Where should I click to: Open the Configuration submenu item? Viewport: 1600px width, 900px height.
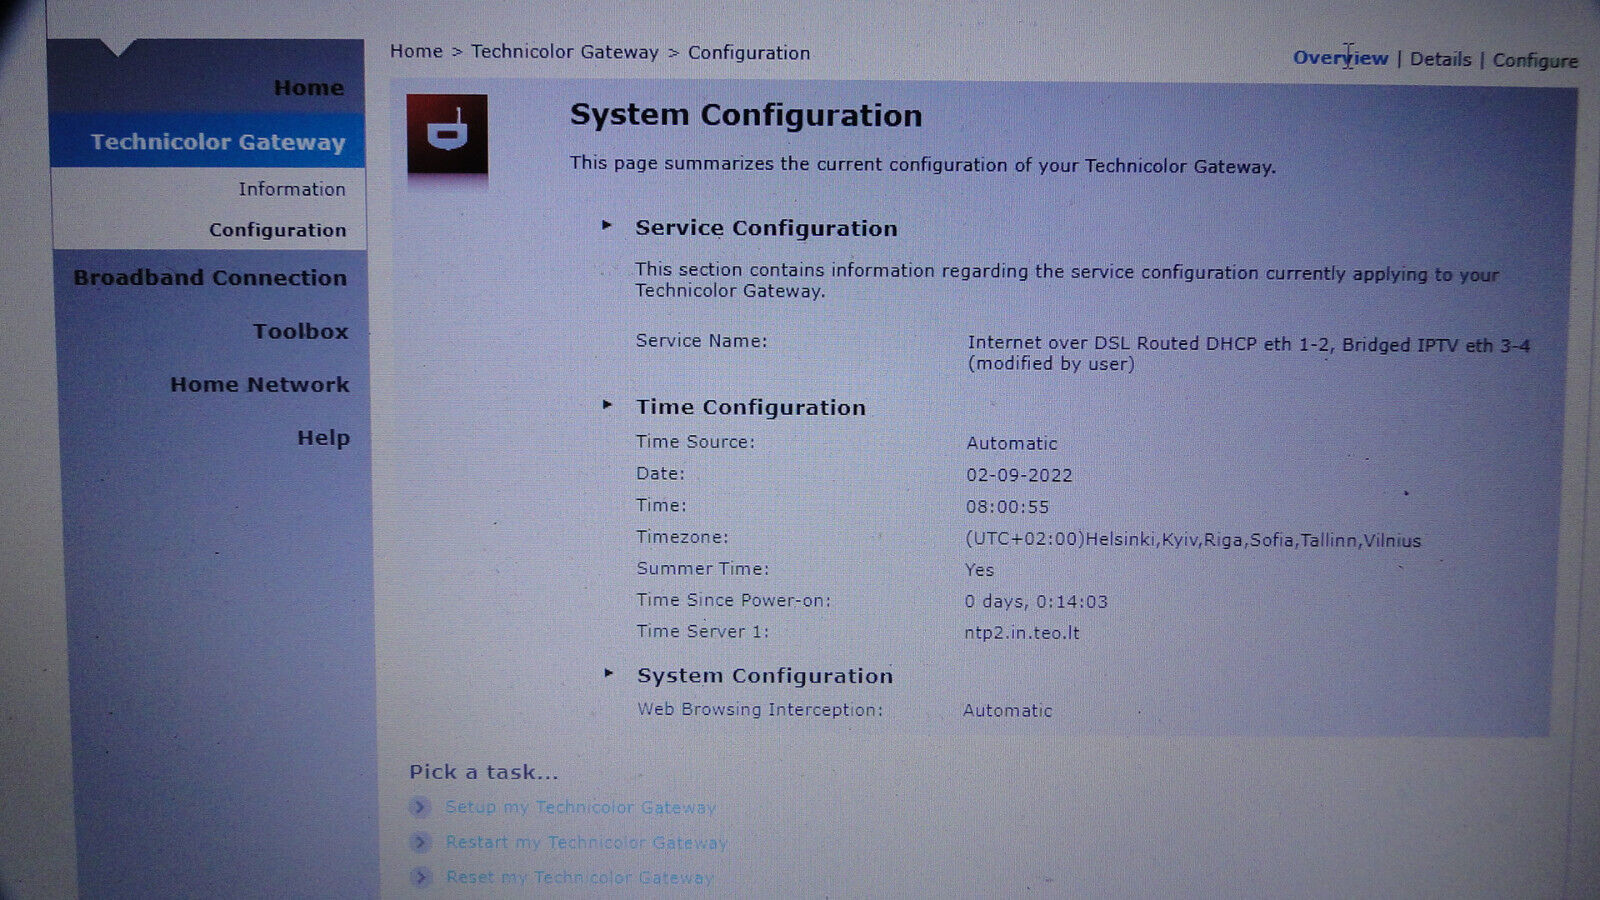click(x=278, y=230)
